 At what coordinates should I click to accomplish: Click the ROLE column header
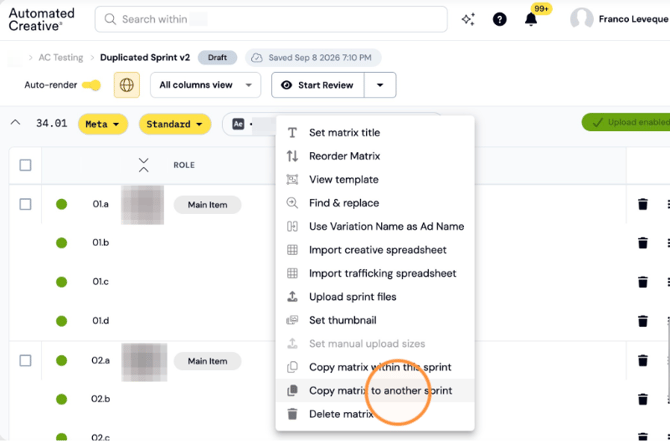coord(184,165)
